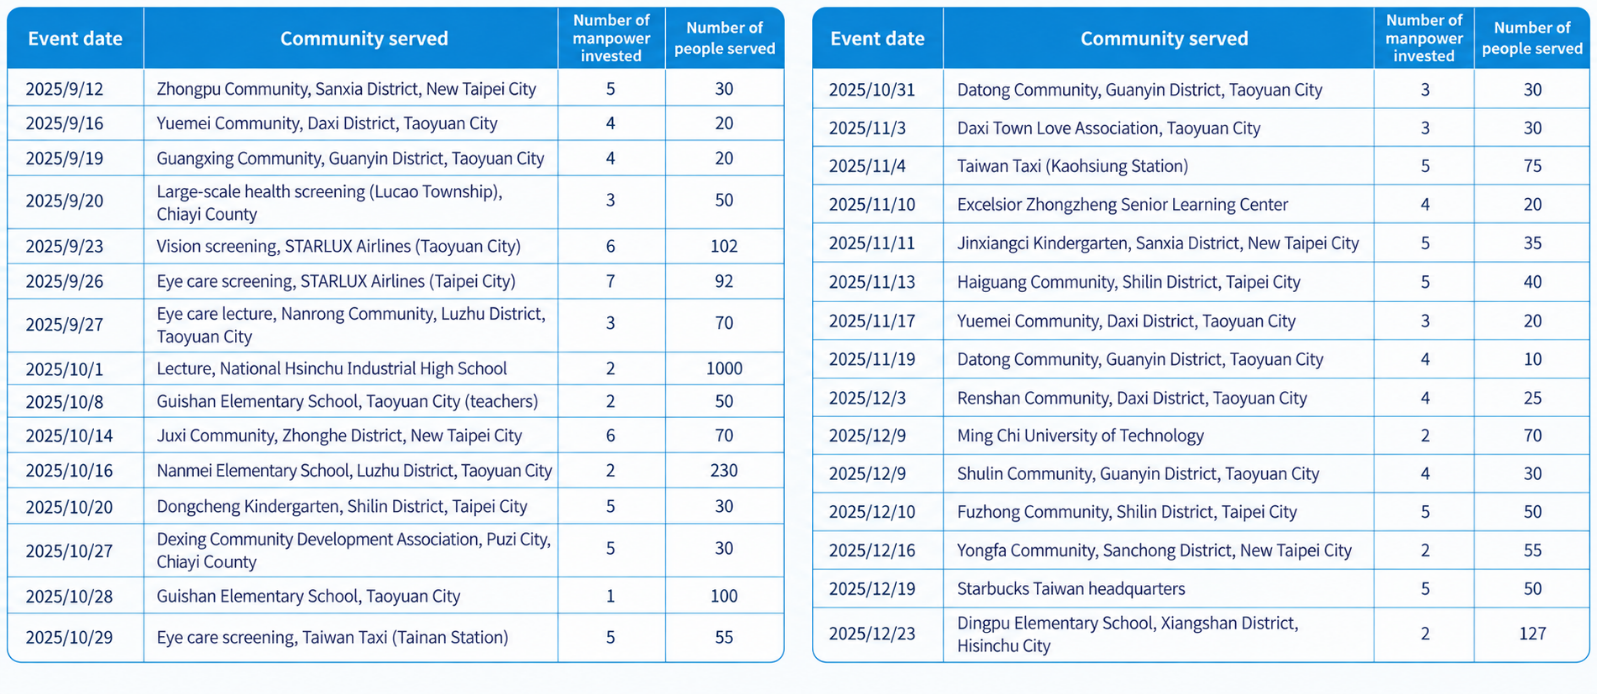This screenshot has height=694, width=1597.
Task: Select Juxi Community, Zhonghe District row text
Action: coord(339,436)
